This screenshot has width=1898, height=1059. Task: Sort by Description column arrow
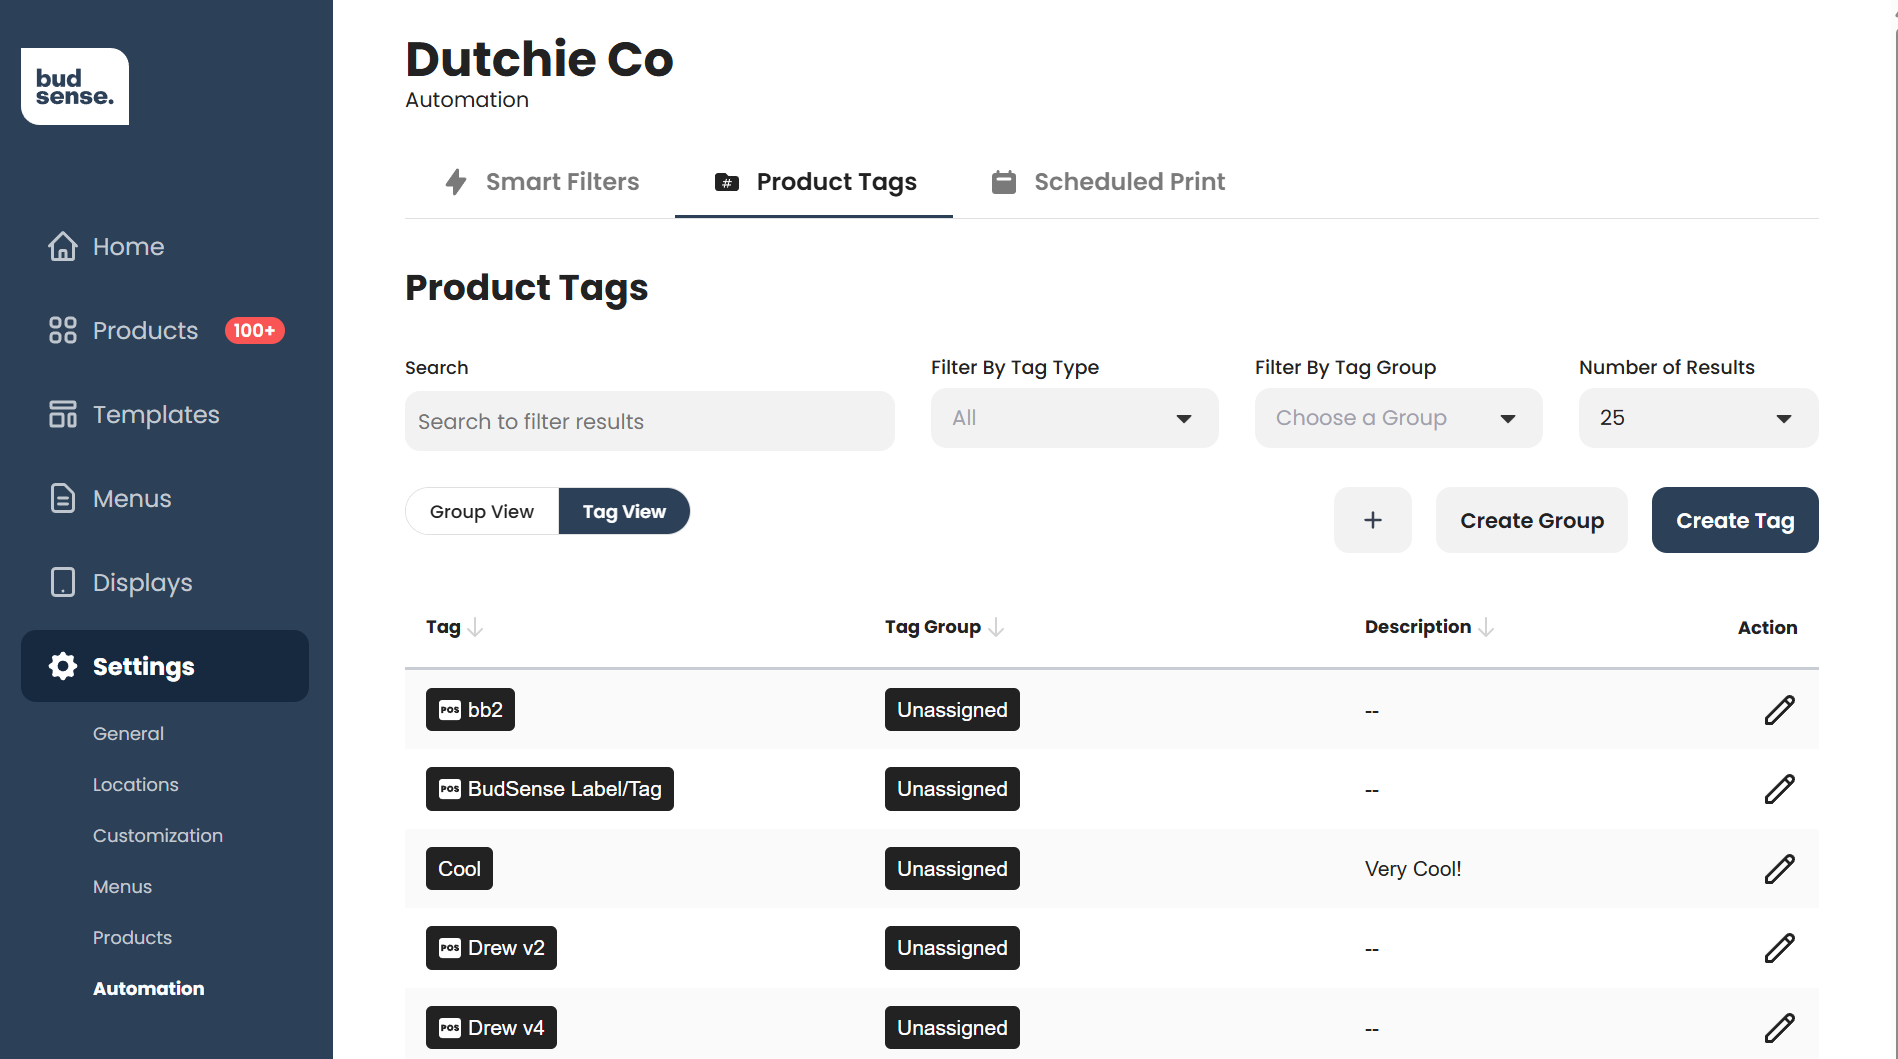(1486, 627)
